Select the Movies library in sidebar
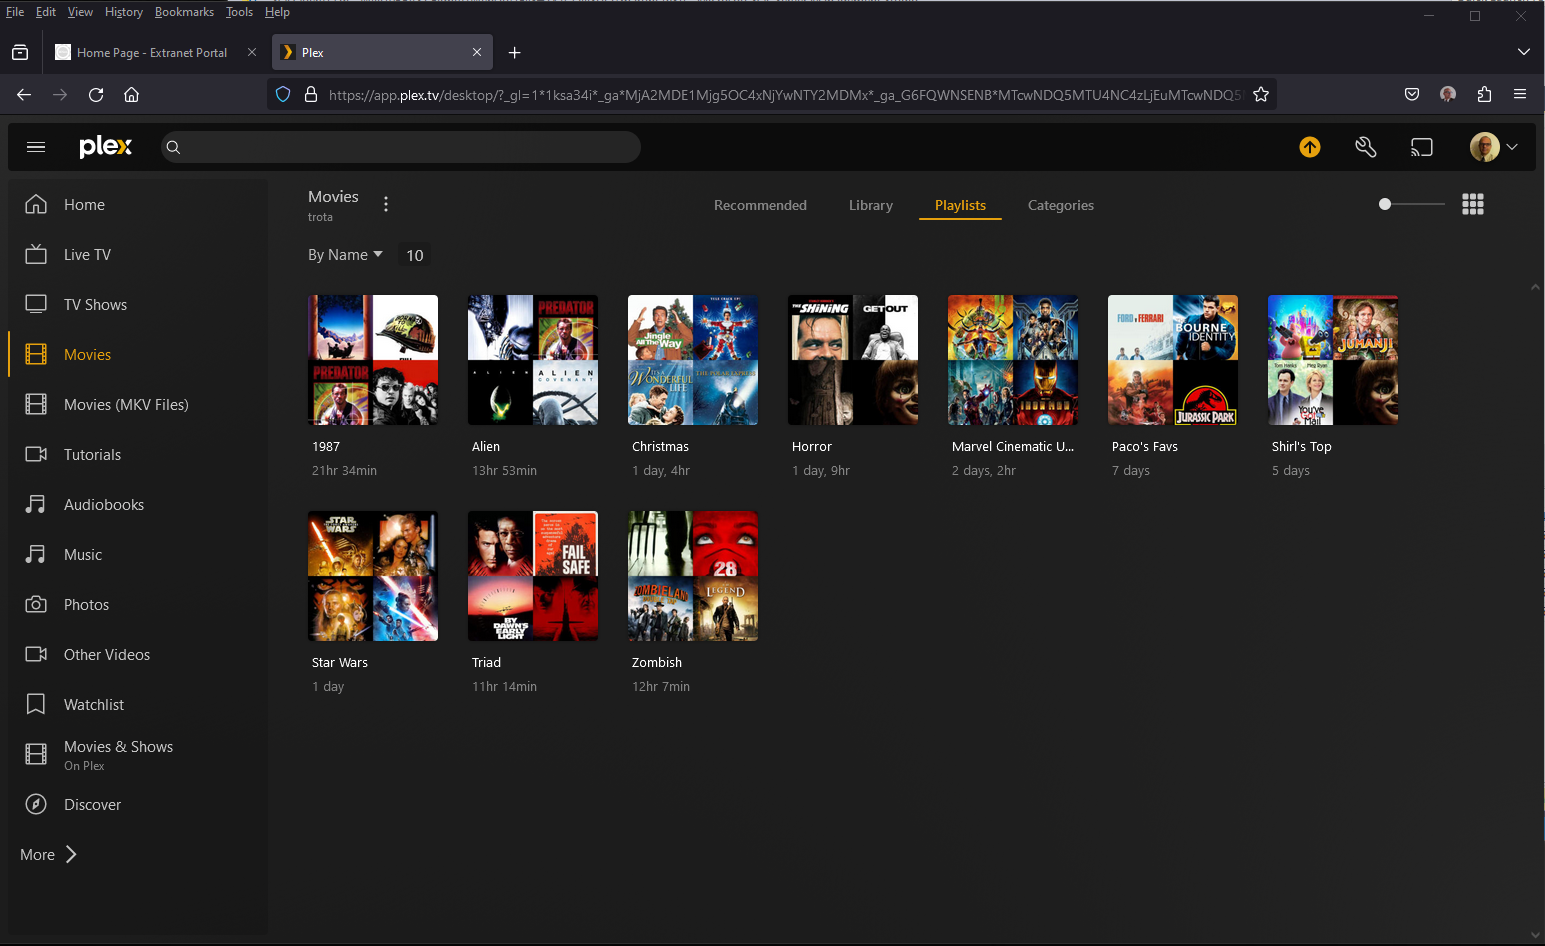 coord(138,354)
